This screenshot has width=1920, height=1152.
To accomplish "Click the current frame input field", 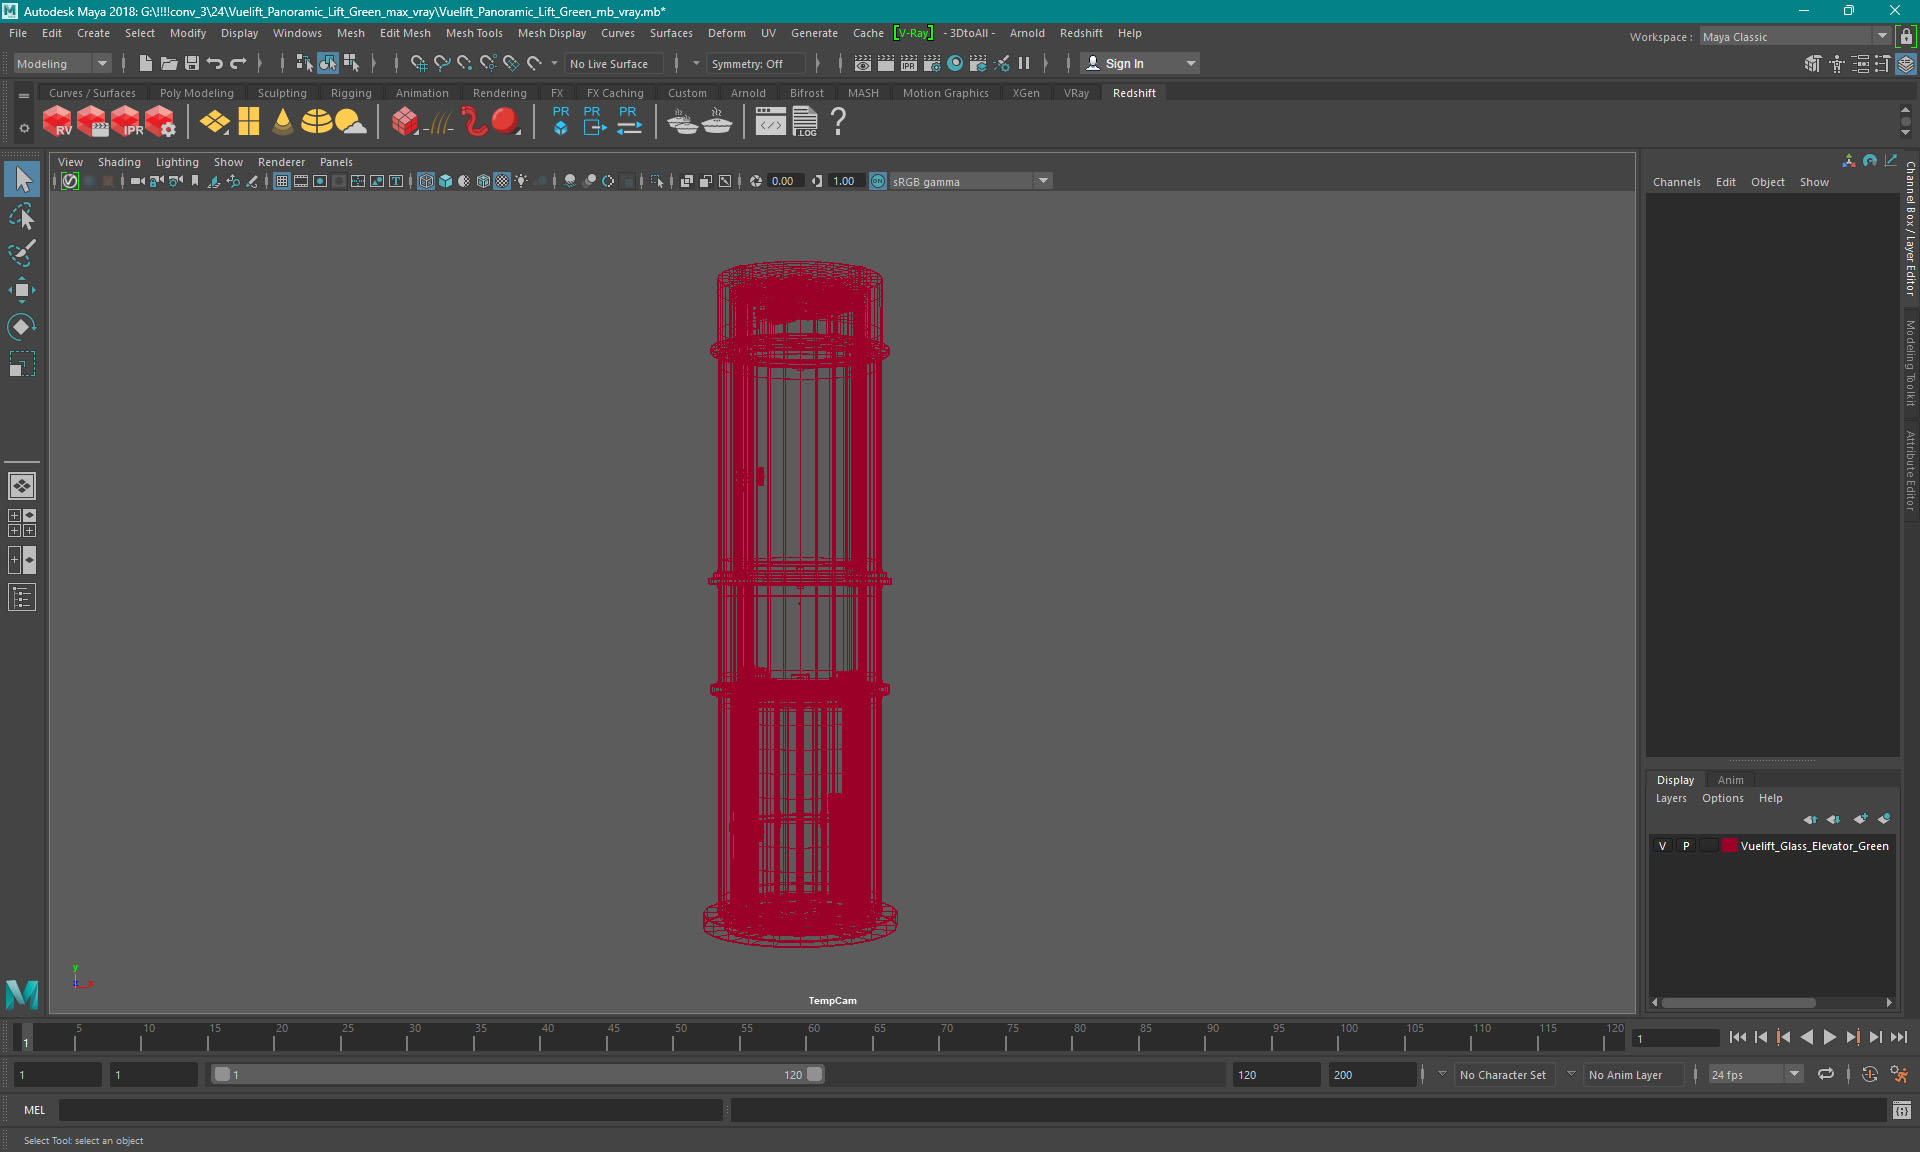I will [x=1675, y=1039].
